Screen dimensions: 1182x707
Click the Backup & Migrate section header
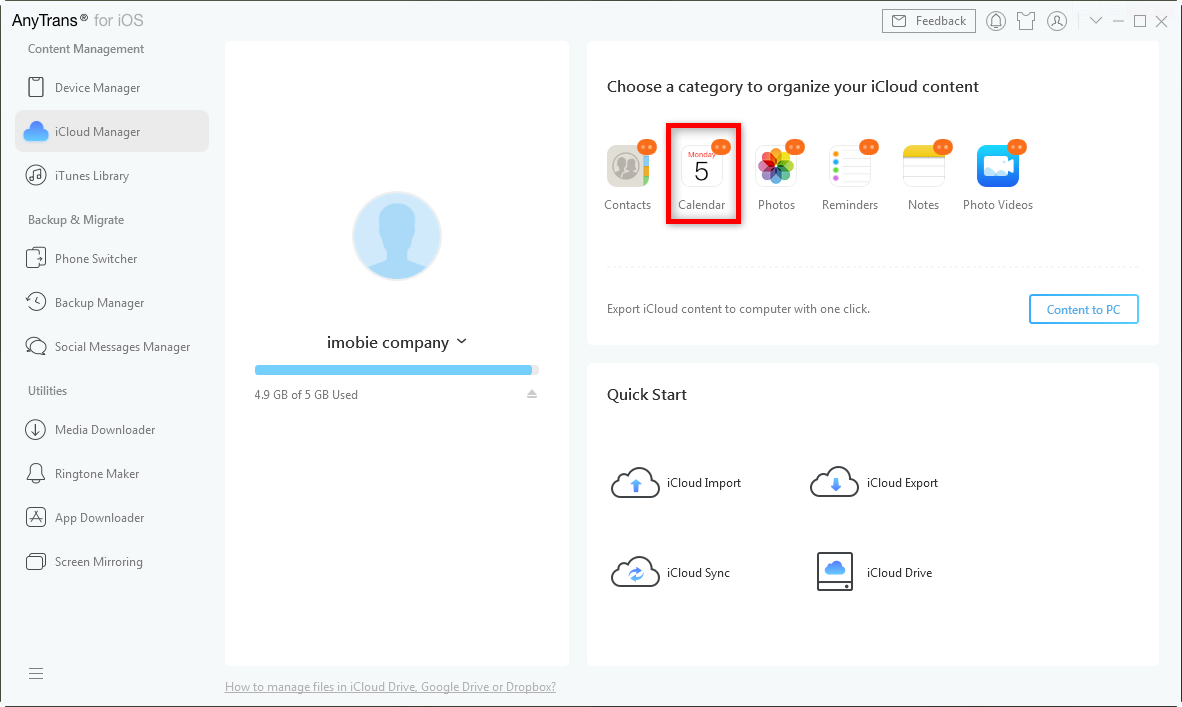click(76, 220)
